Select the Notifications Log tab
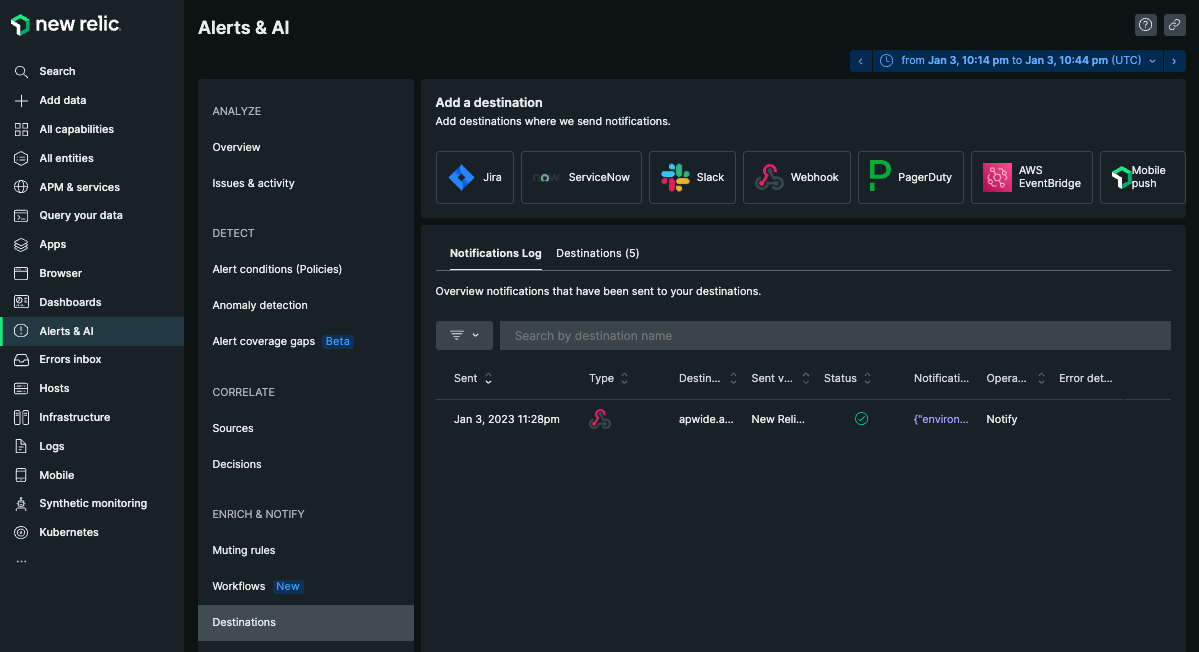The image size is (1199, 652). click(x=495, y=253)
